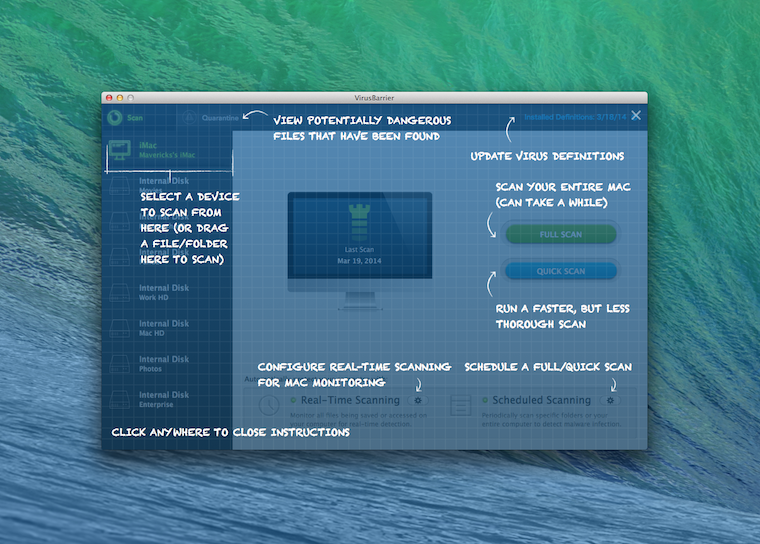This screenshot has height=544, width=760.
Task: Select Internal Disk Mac HD
Action: click(164, 328)
